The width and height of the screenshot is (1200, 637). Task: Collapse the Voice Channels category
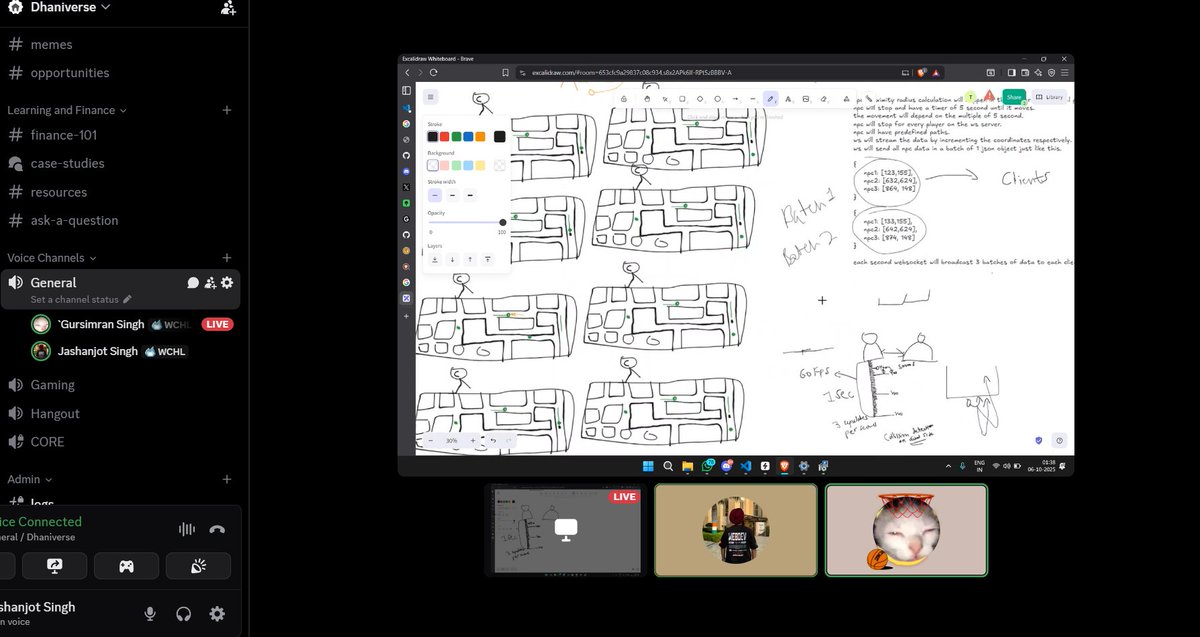[x=52, y=258]
